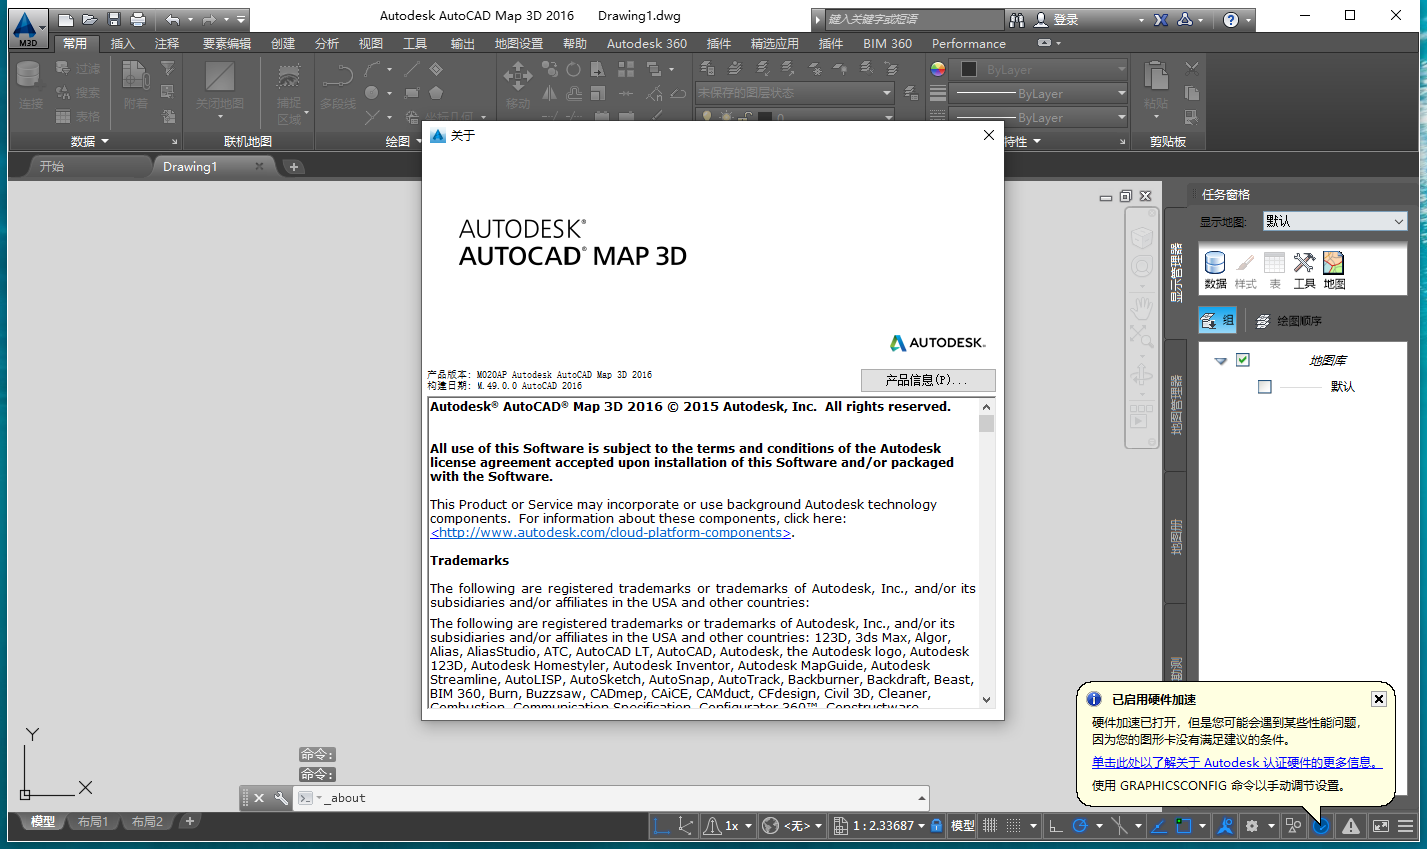
Task: Click the 工具 (Tools) icon in Task pane
Action: (x=1304, y=263)
